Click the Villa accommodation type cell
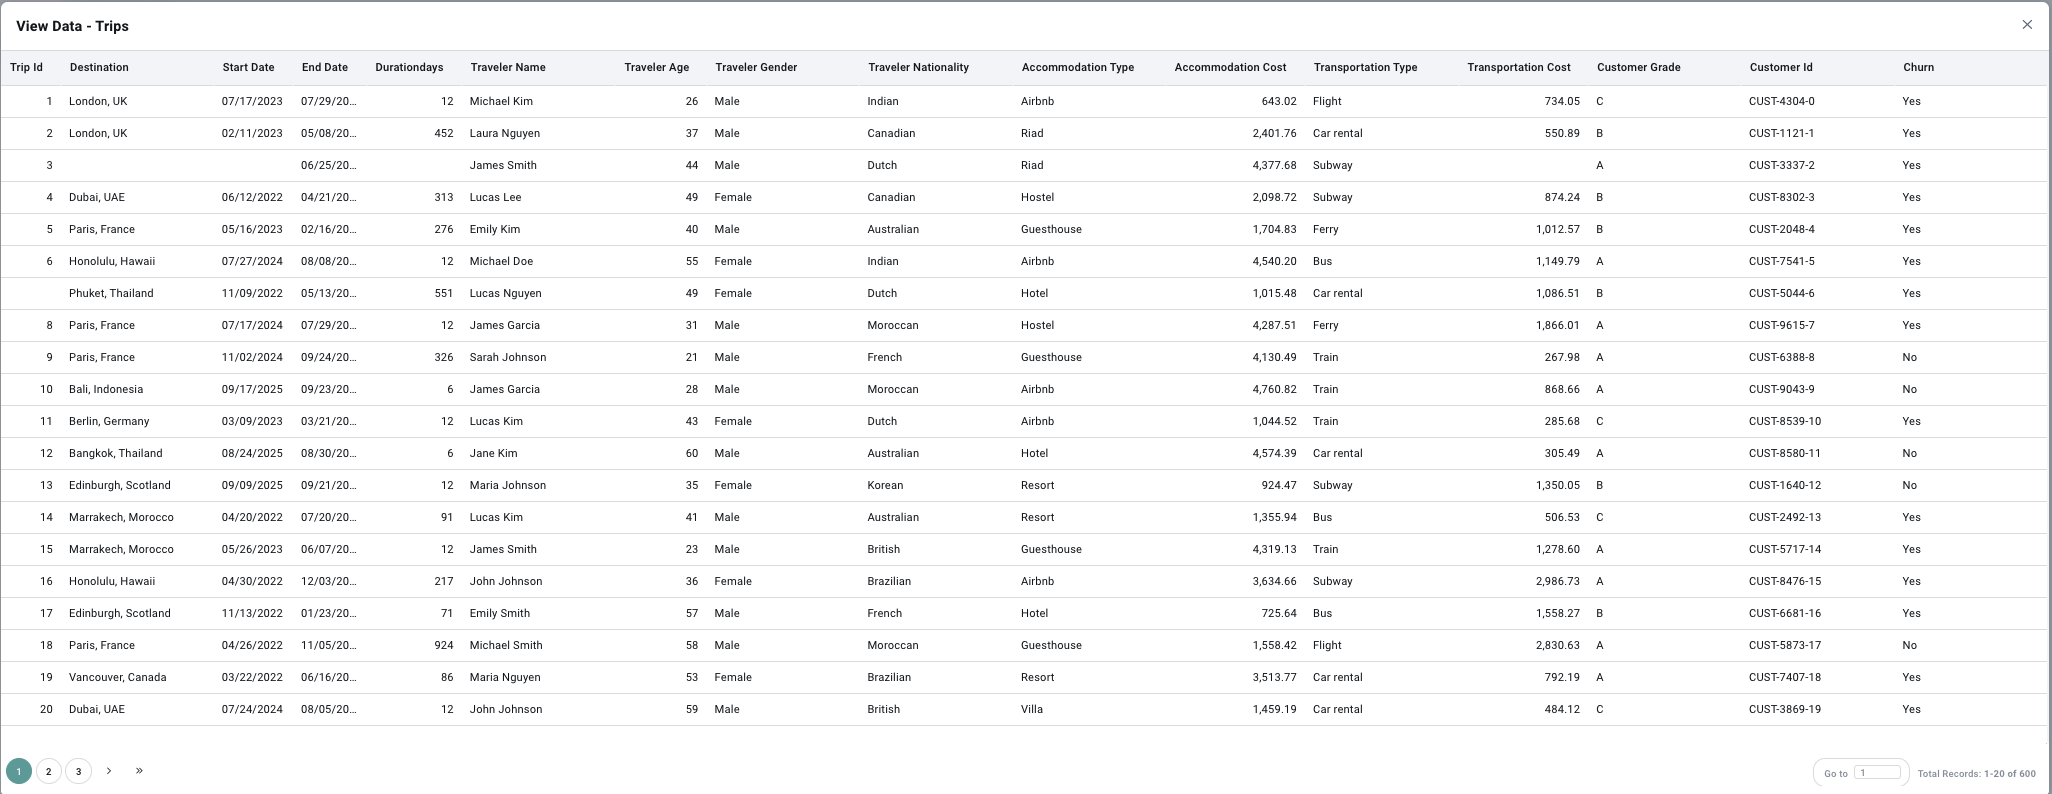 [x=1031, y=709]
